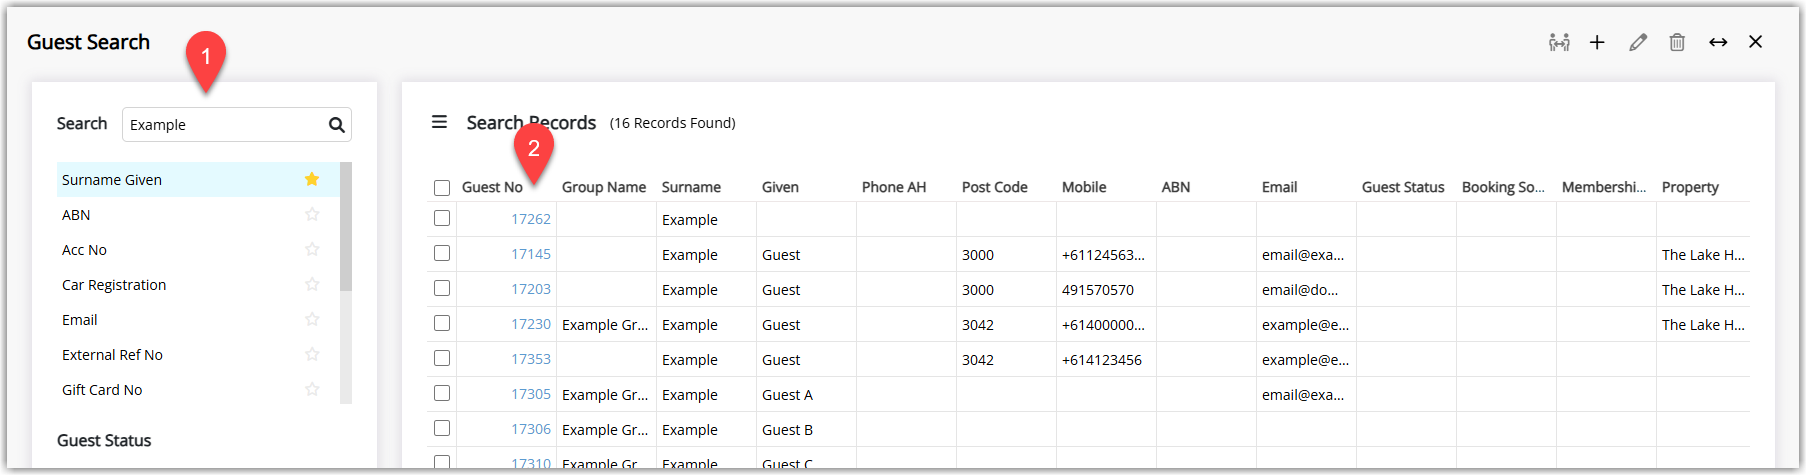This screenshot has width=1807, height=476.
Task: Select External Ref No search type
Action: coord(198,355)
